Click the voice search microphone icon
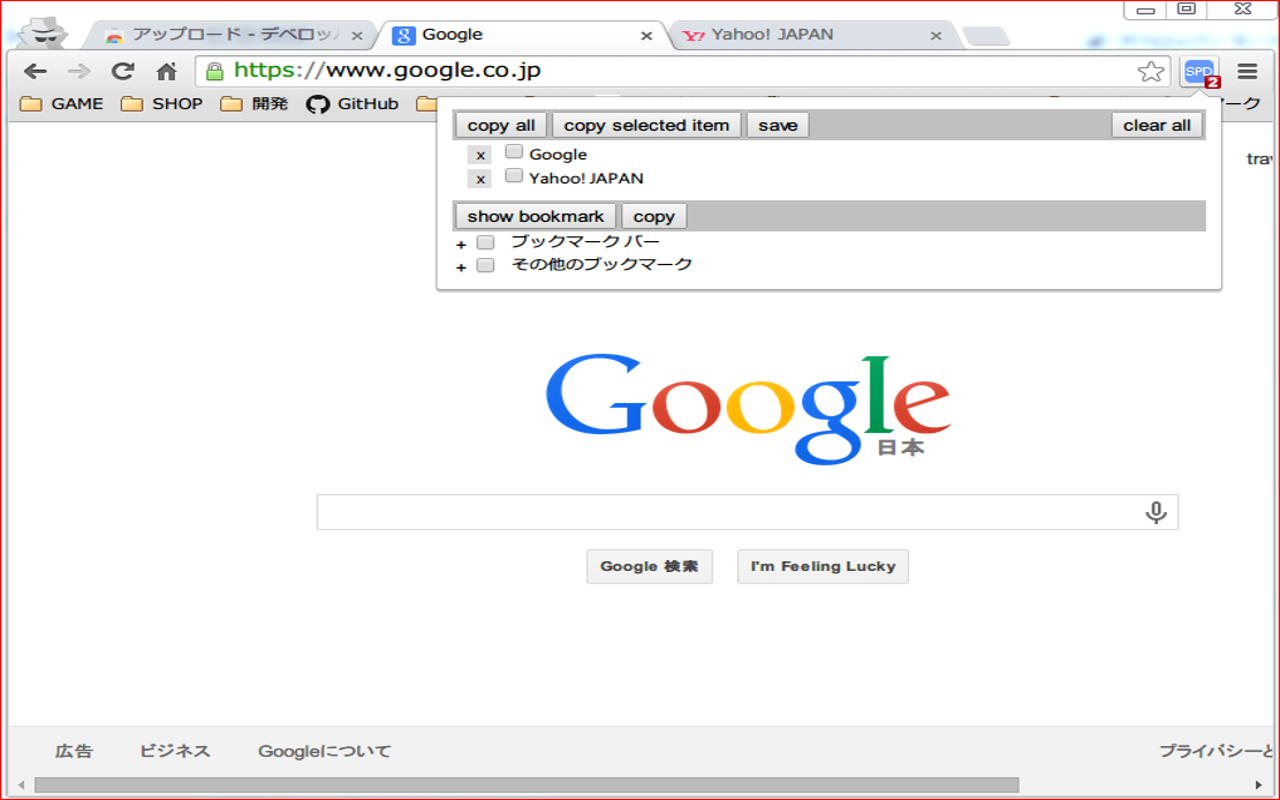 (x=1156, y=512)
